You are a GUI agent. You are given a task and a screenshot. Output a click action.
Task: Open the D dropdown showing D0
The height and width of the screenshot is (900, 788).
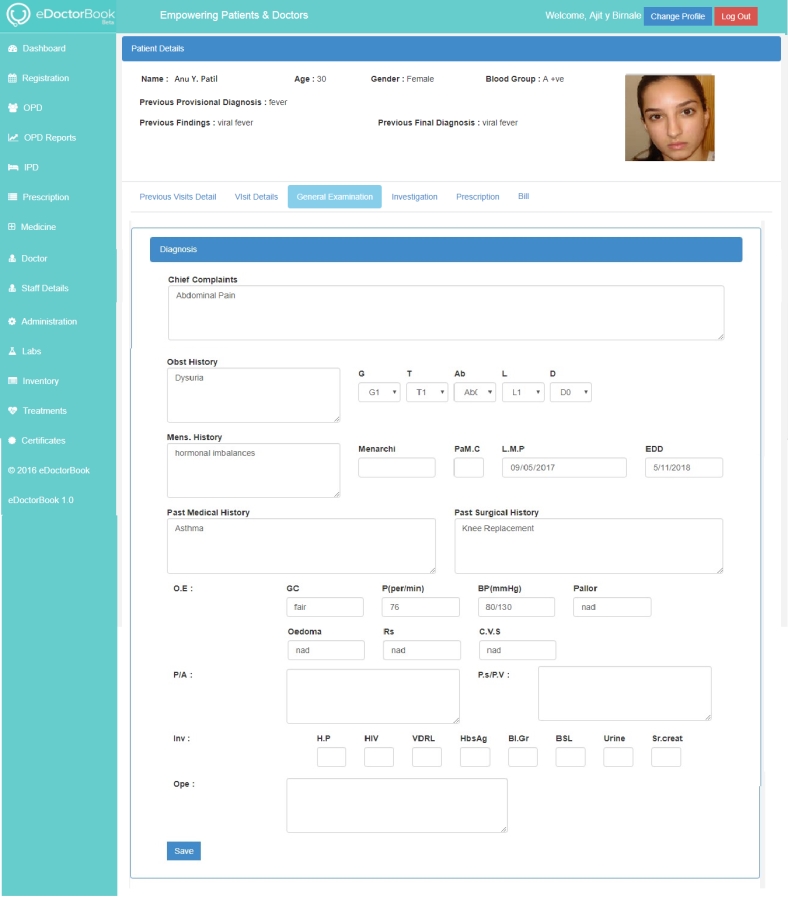570,393
